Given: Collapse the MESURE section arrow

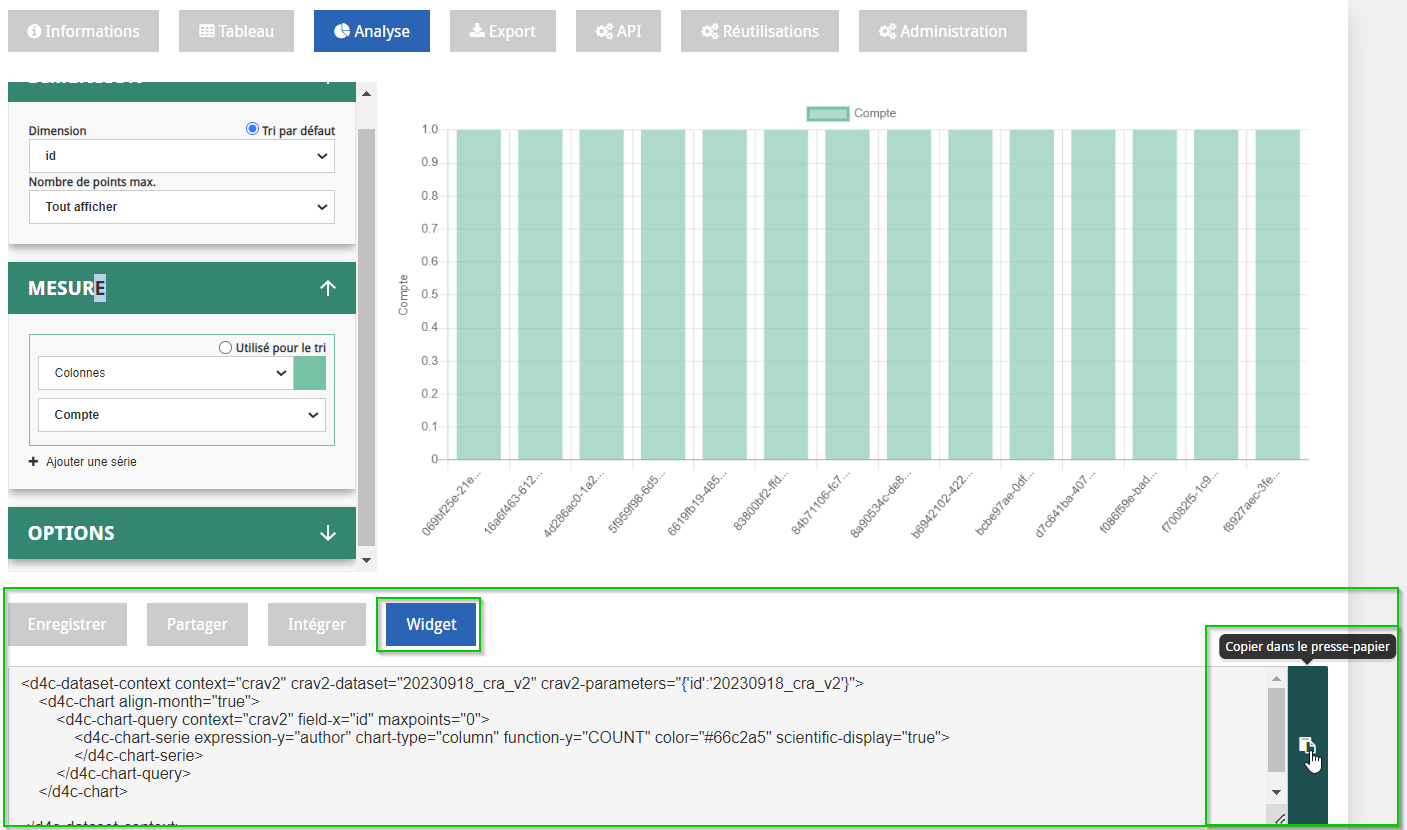Looking at the screenshot, I should point(328,288).
